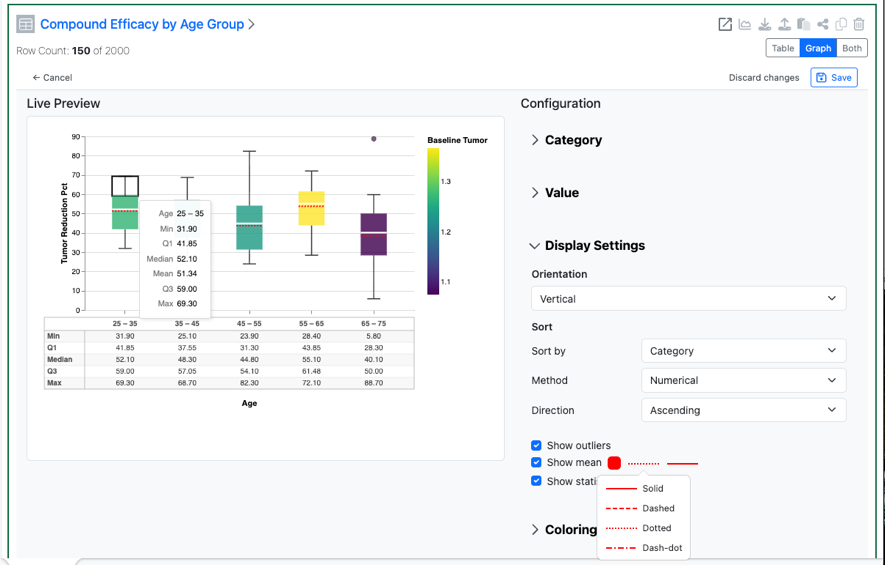Collapse the Display Settings section
Viewport: 885px width, 565px height.
point(588,246)
